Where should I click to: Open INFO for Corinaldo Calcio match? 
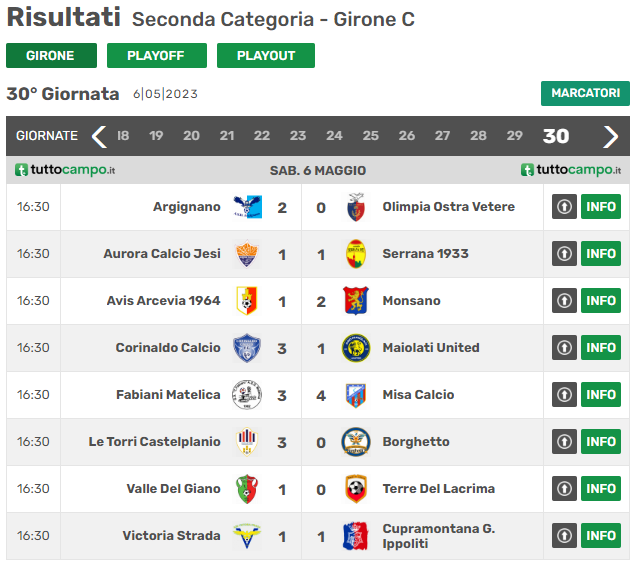601,348
